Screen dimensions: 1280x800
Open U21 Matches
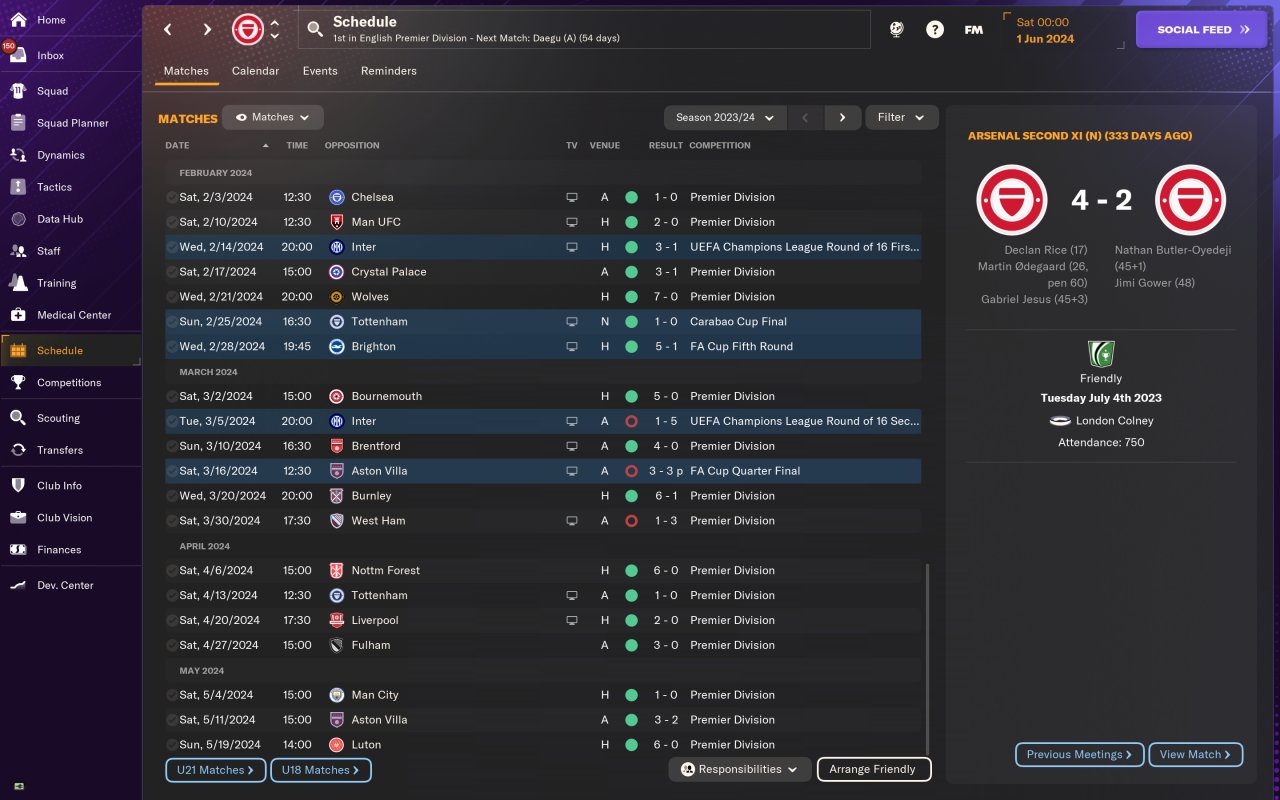click(x=216, y=770)
